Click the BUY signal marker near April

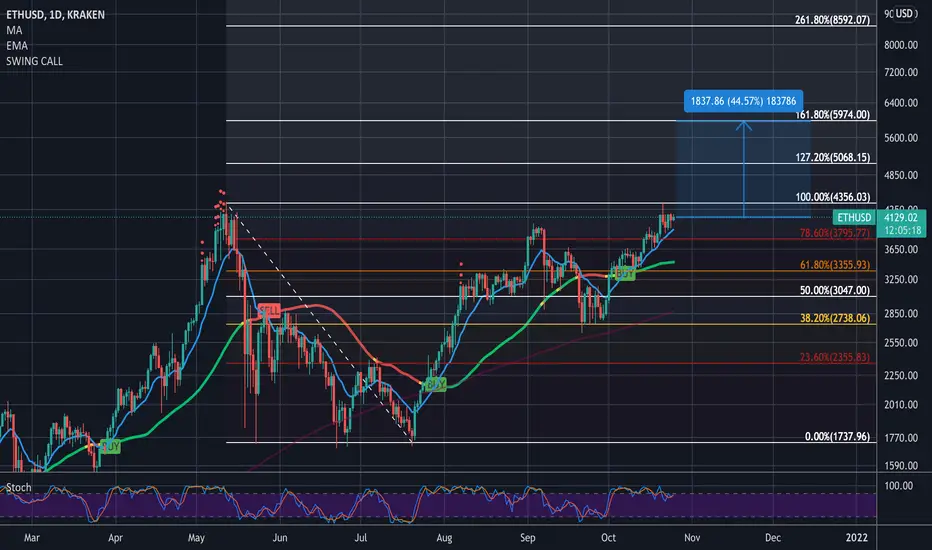pyautogui.click(x=111, y=446)
